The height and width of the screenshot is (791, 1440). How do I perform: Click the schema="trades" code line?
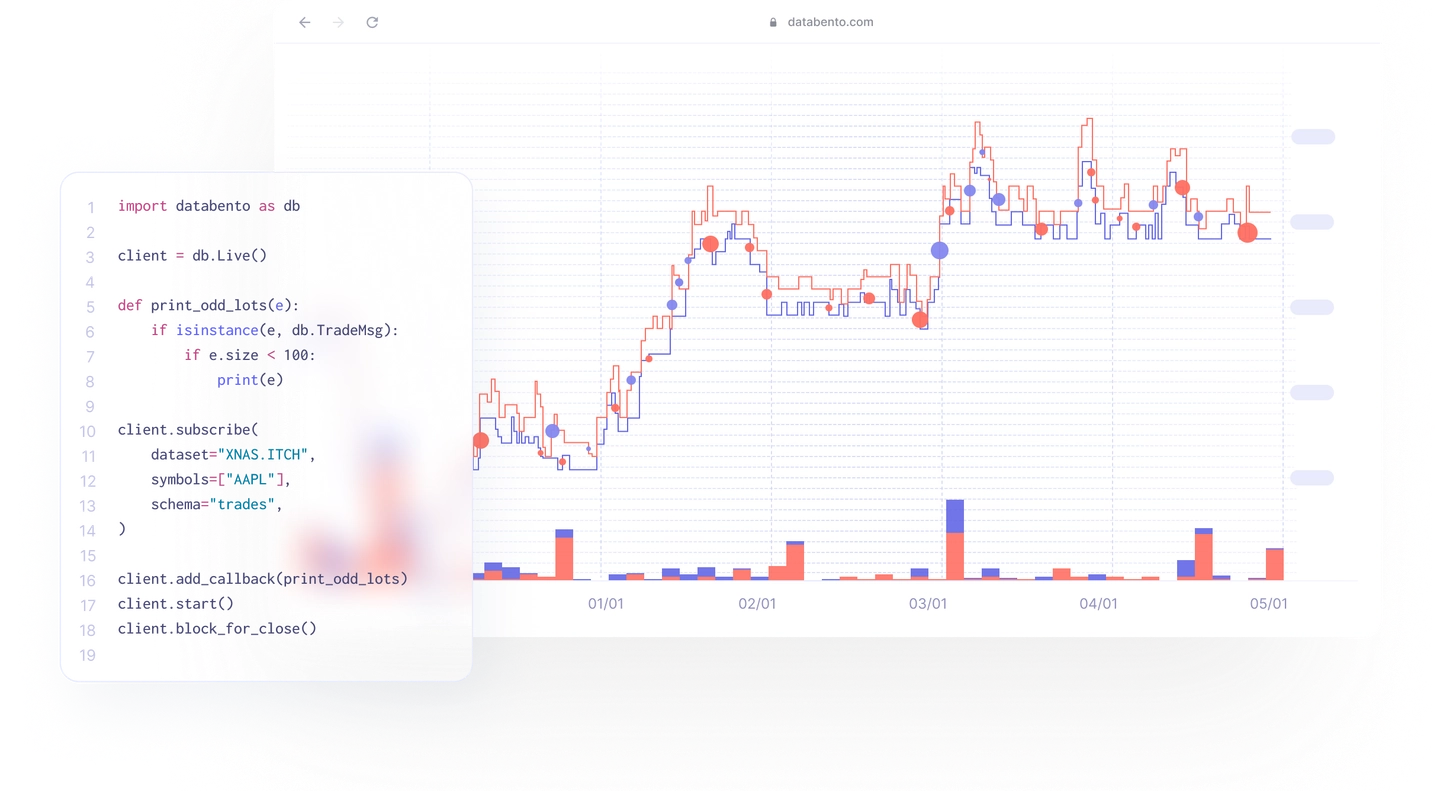[x=217, y=505]
